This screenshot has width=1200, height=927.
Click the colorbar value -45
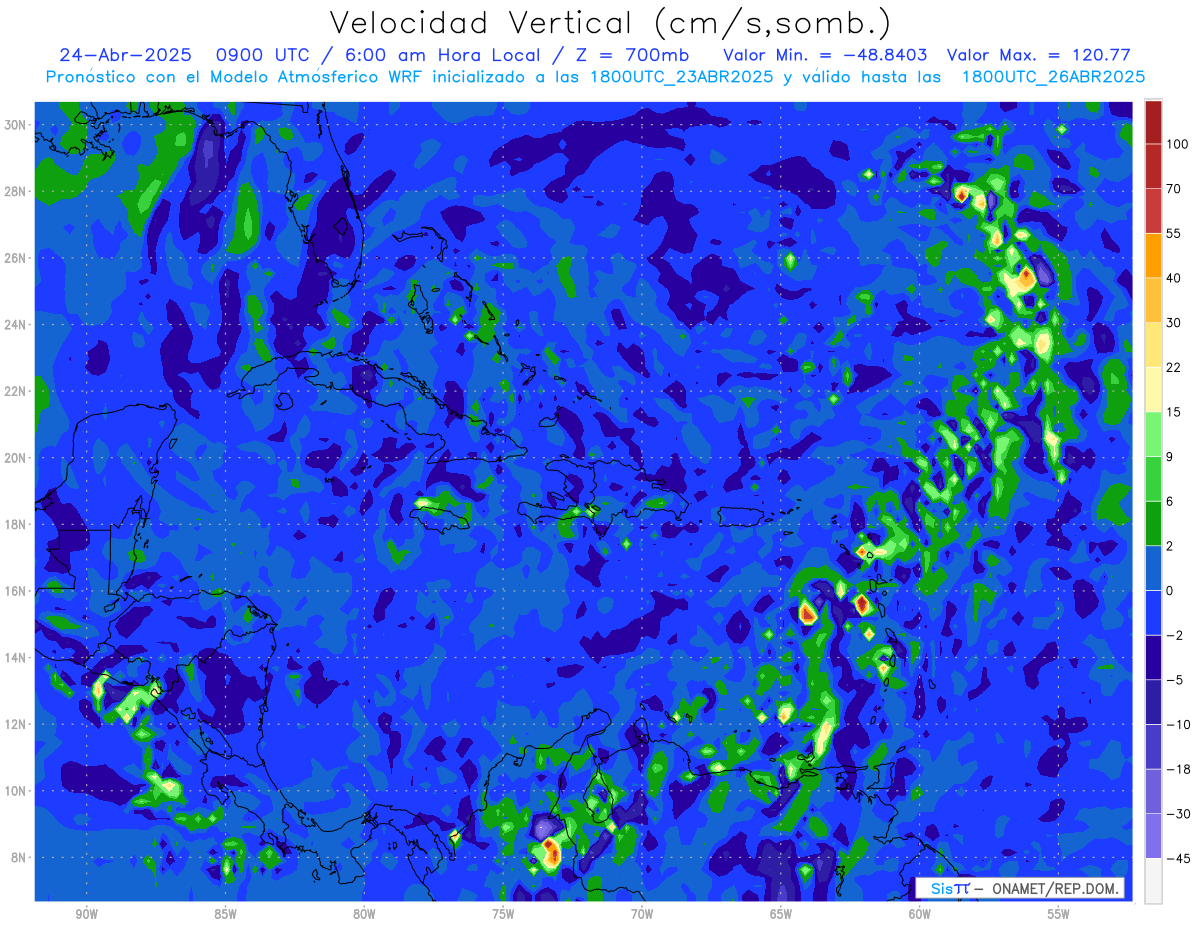click(x=1177, y=858)
